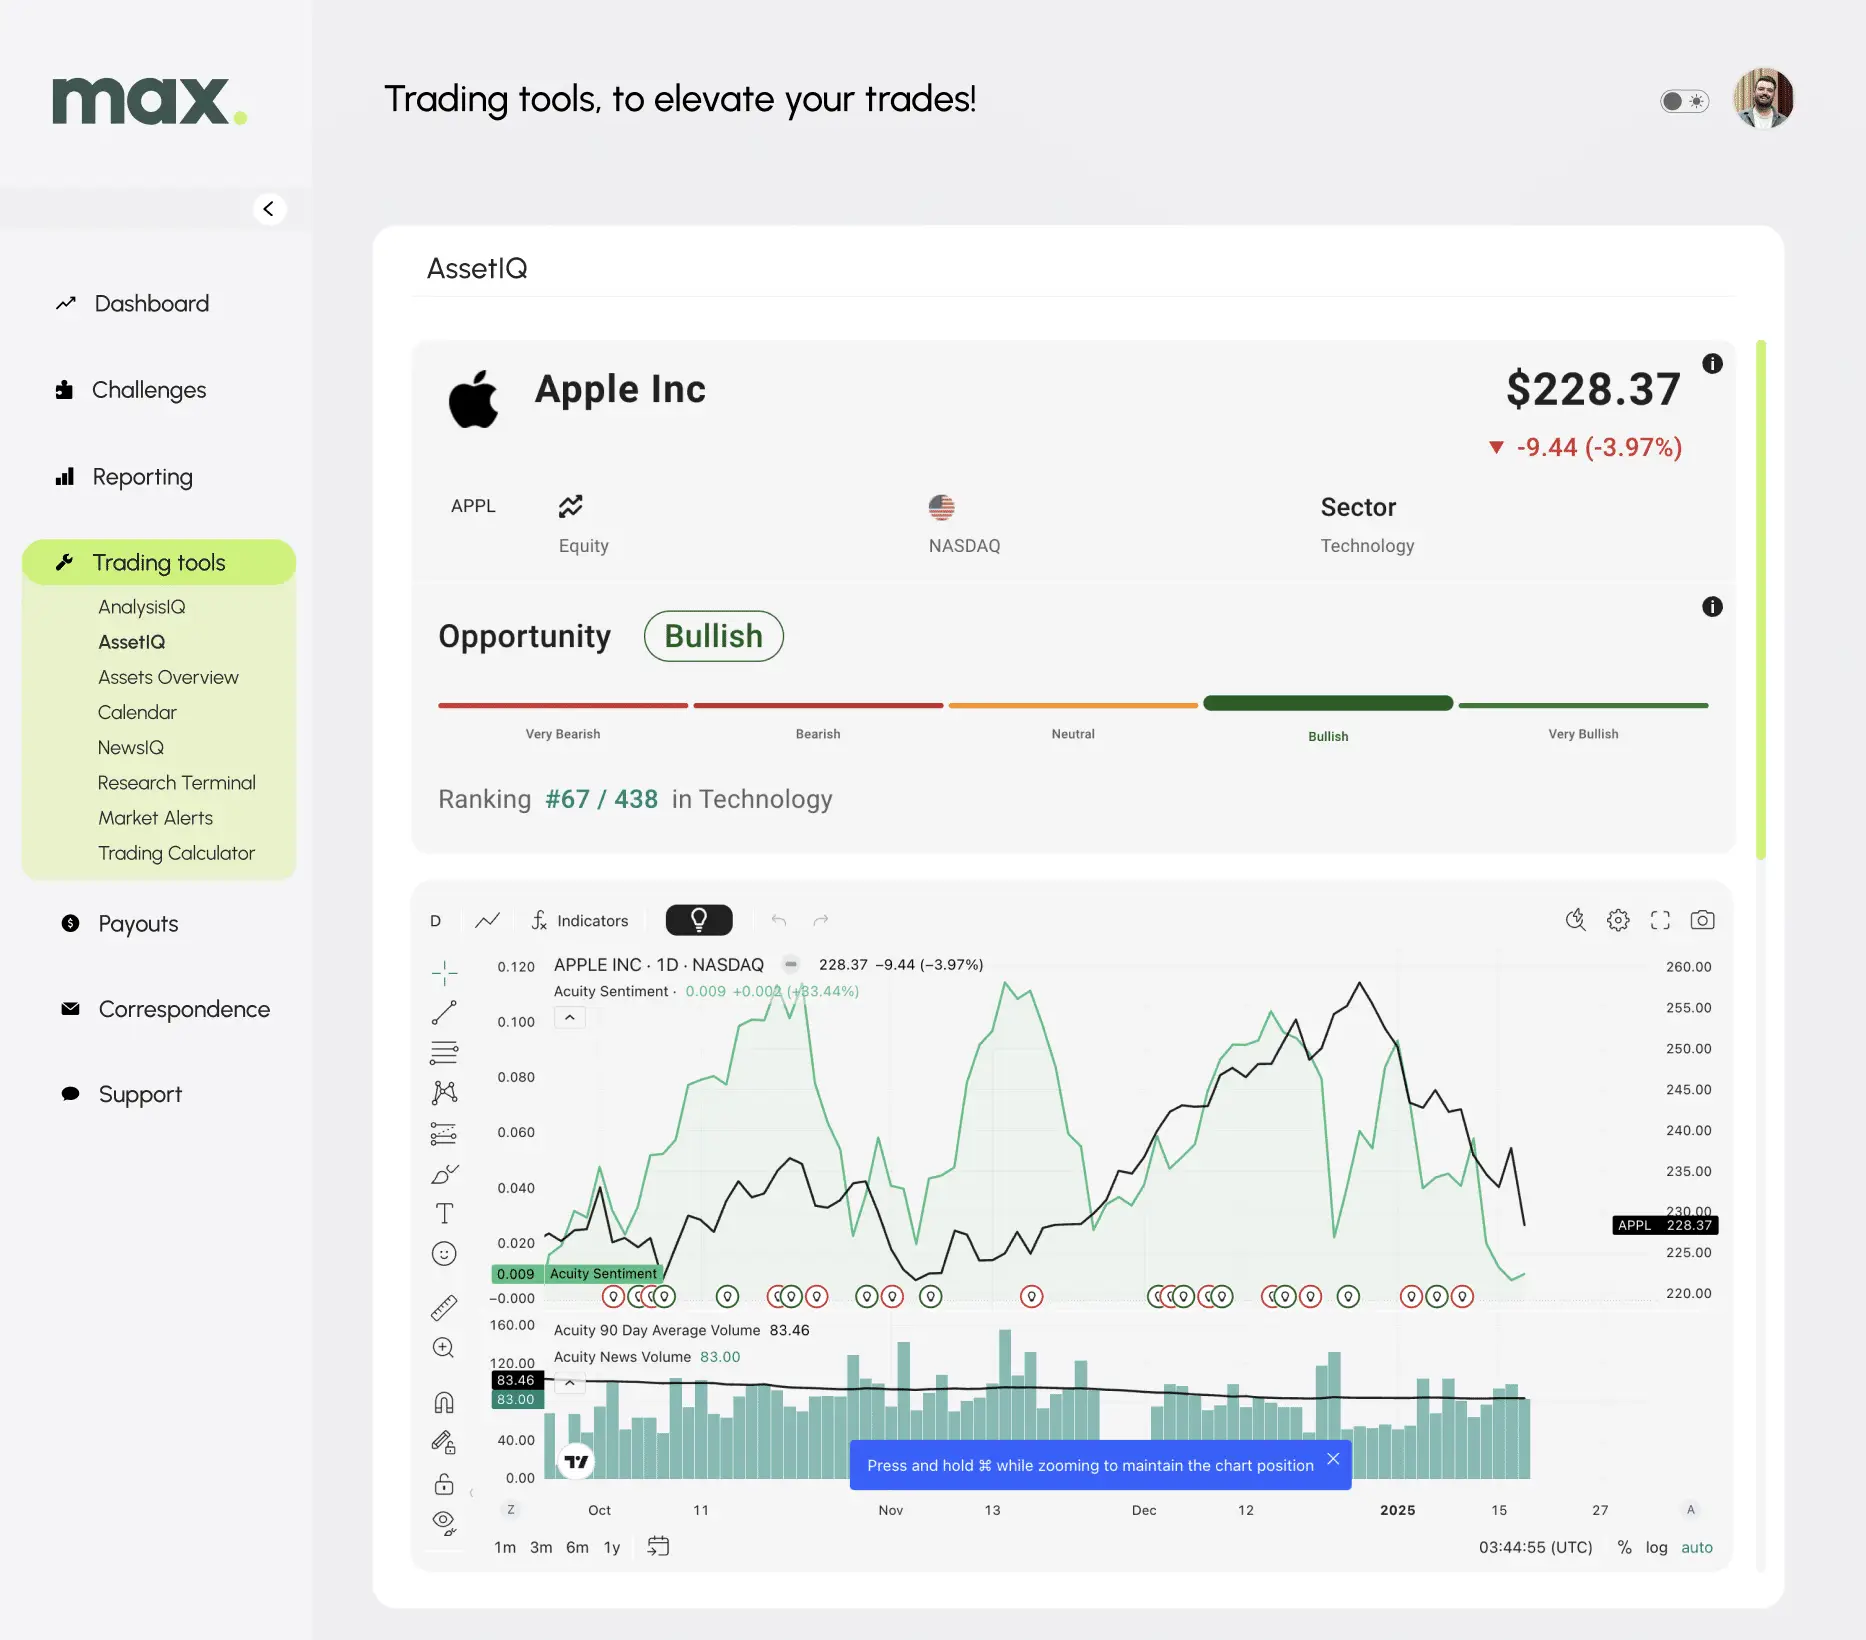
Task: Select AnalysisIQ under Trading tools
Action: click(142, 607)
